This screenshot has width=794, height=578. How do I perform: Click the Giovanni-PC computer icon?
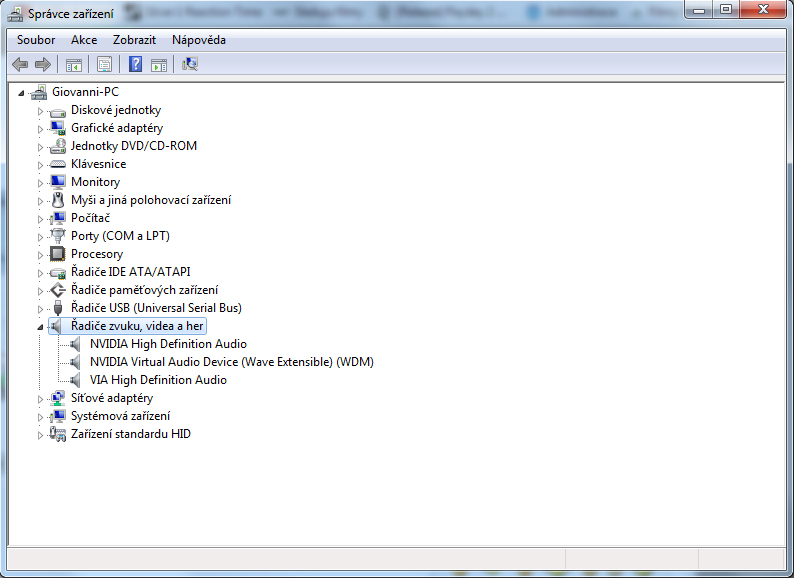(39, 92)
